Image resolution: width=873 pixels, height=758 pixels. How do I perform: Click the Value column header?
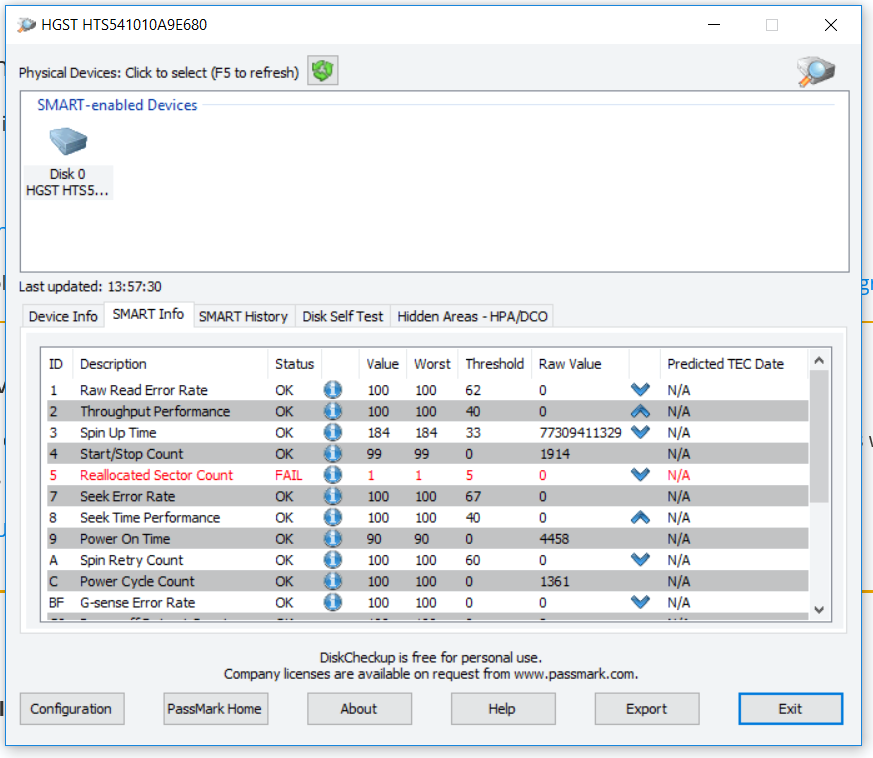(382, 364)
